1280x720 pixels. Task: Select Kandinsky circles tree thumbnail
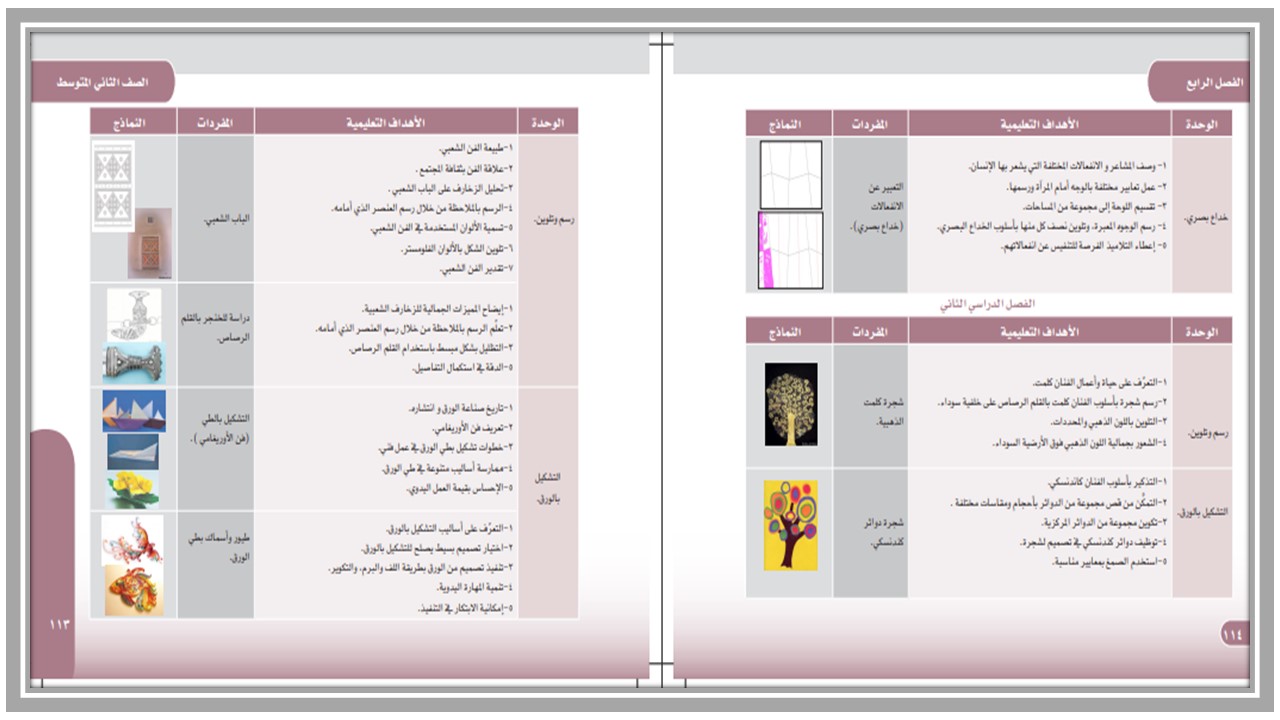click(x=790, y=525)
